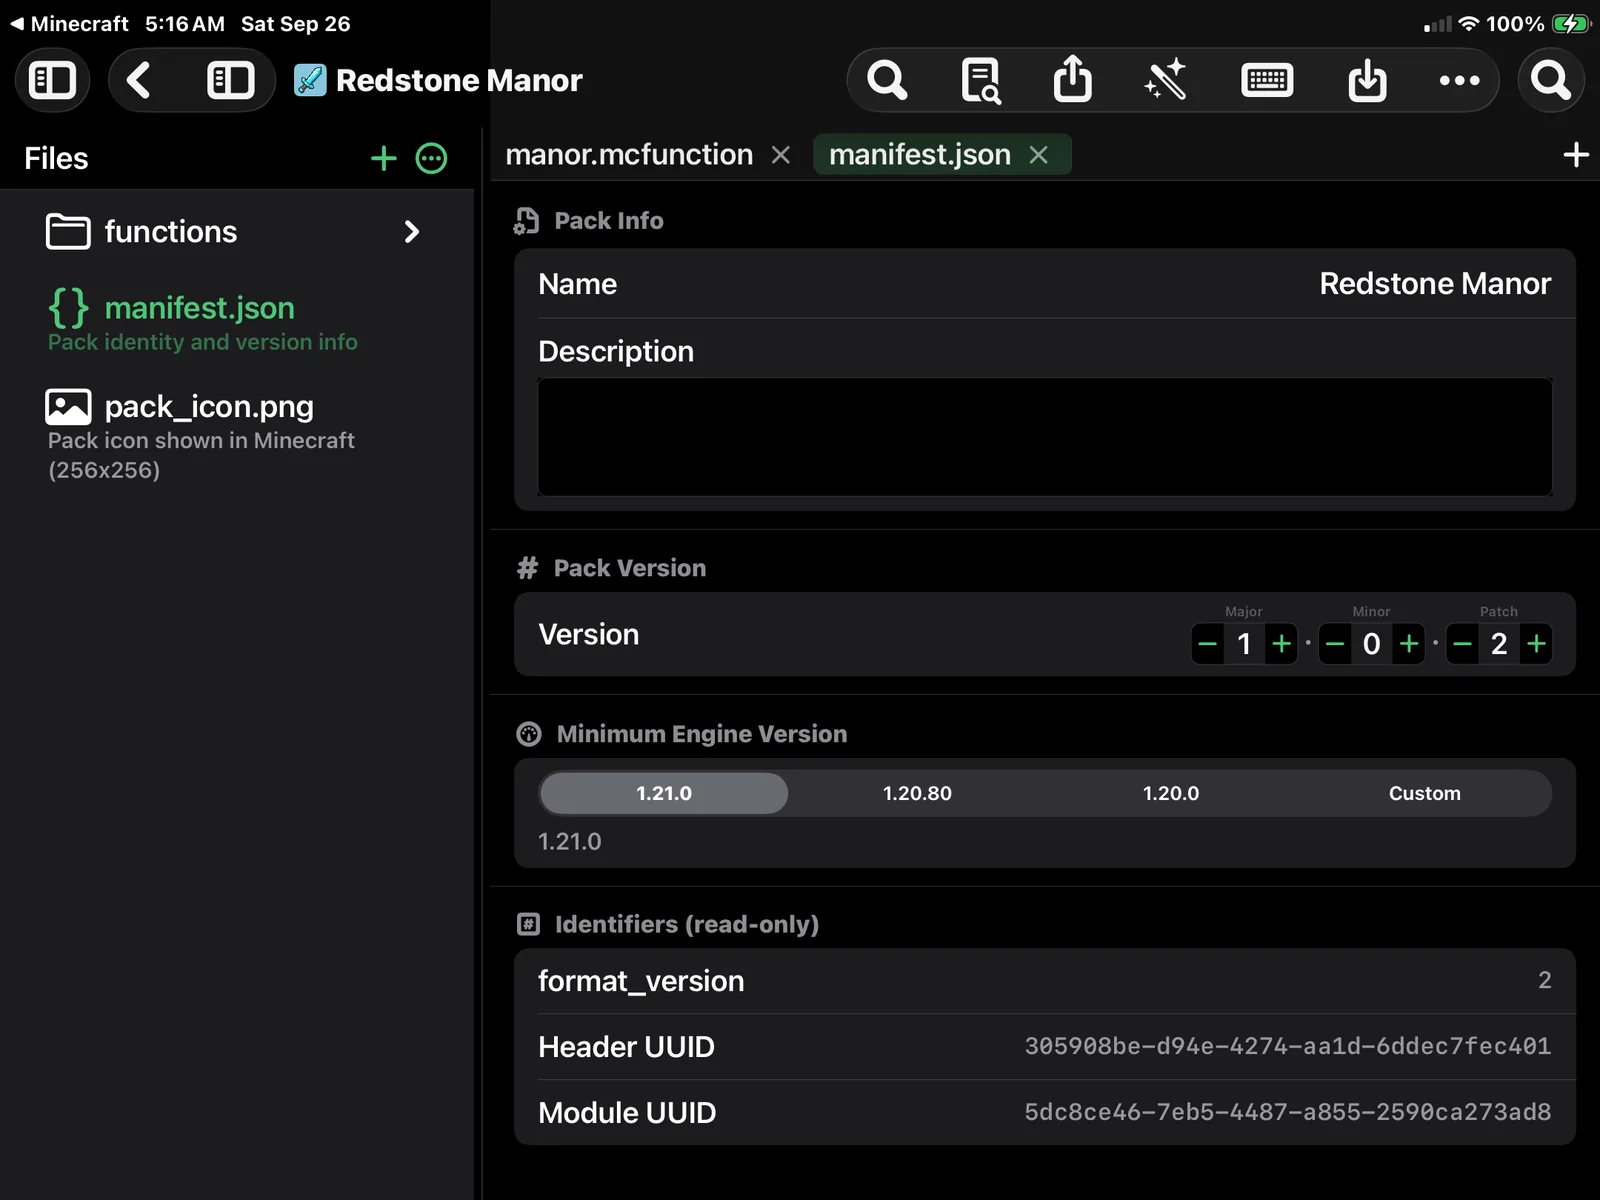This screenshot has width=1600, height=1200.
Task: Click the Files panel heading
Action: pyautogui.click(x=56, y=158)
